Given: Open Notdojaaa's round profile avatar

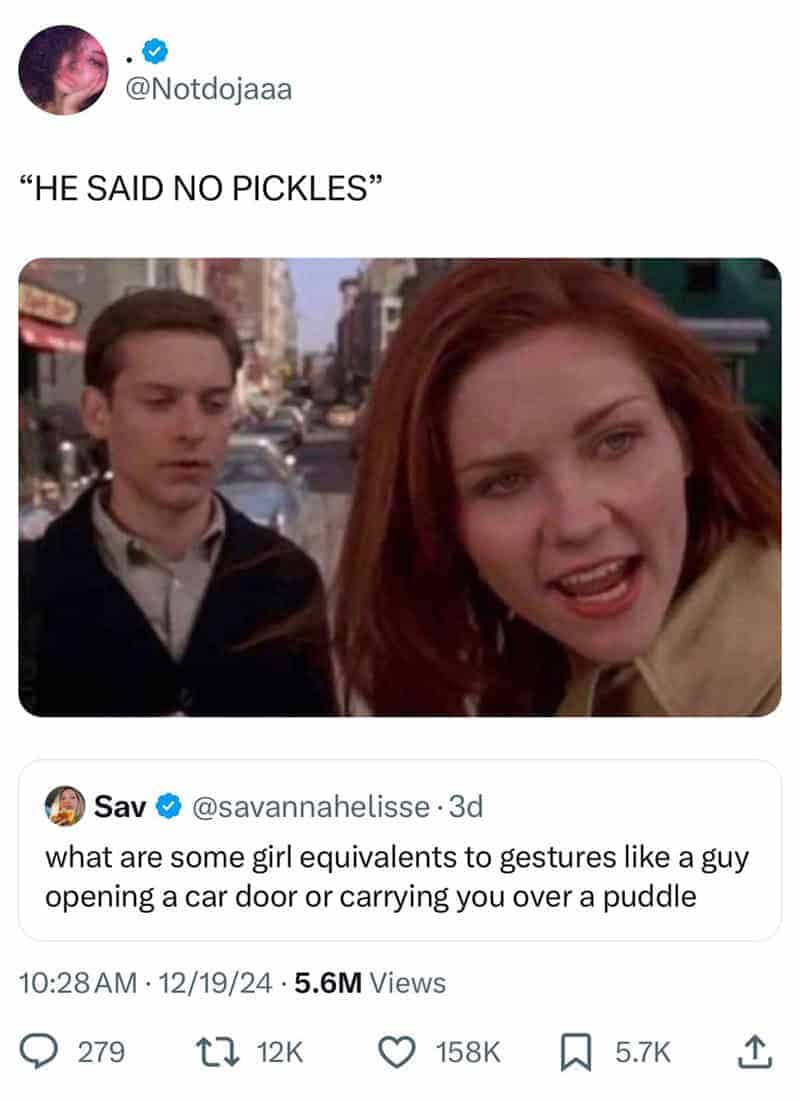Looking at the screenshot, I should (x=63, y=70).
